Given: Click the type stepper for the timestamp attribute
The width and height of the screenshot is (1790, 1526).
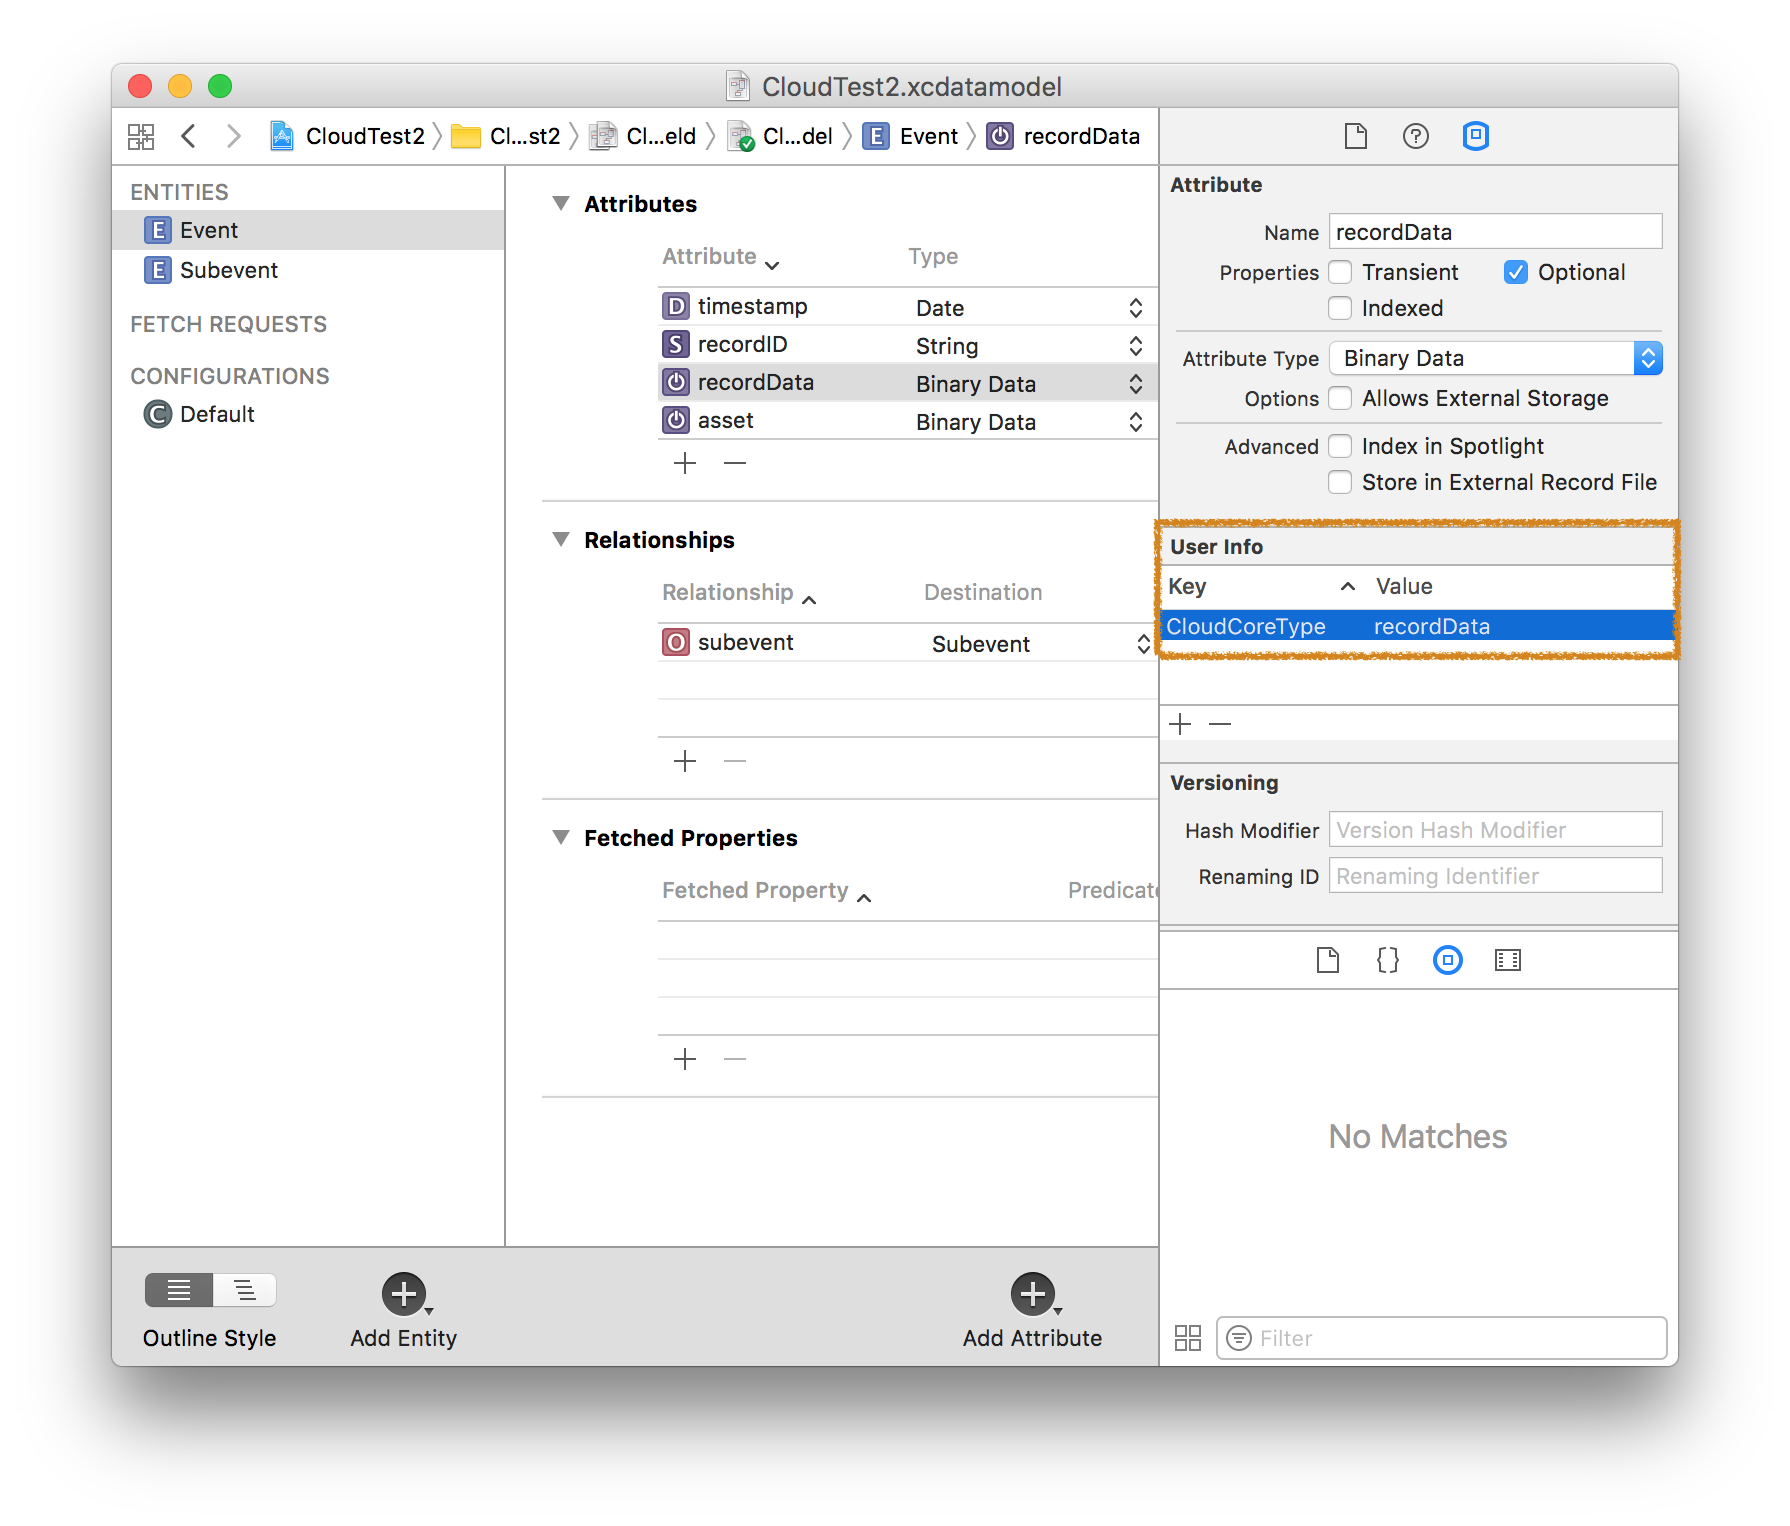Looking at the screenshot, I should (1136, 306).
